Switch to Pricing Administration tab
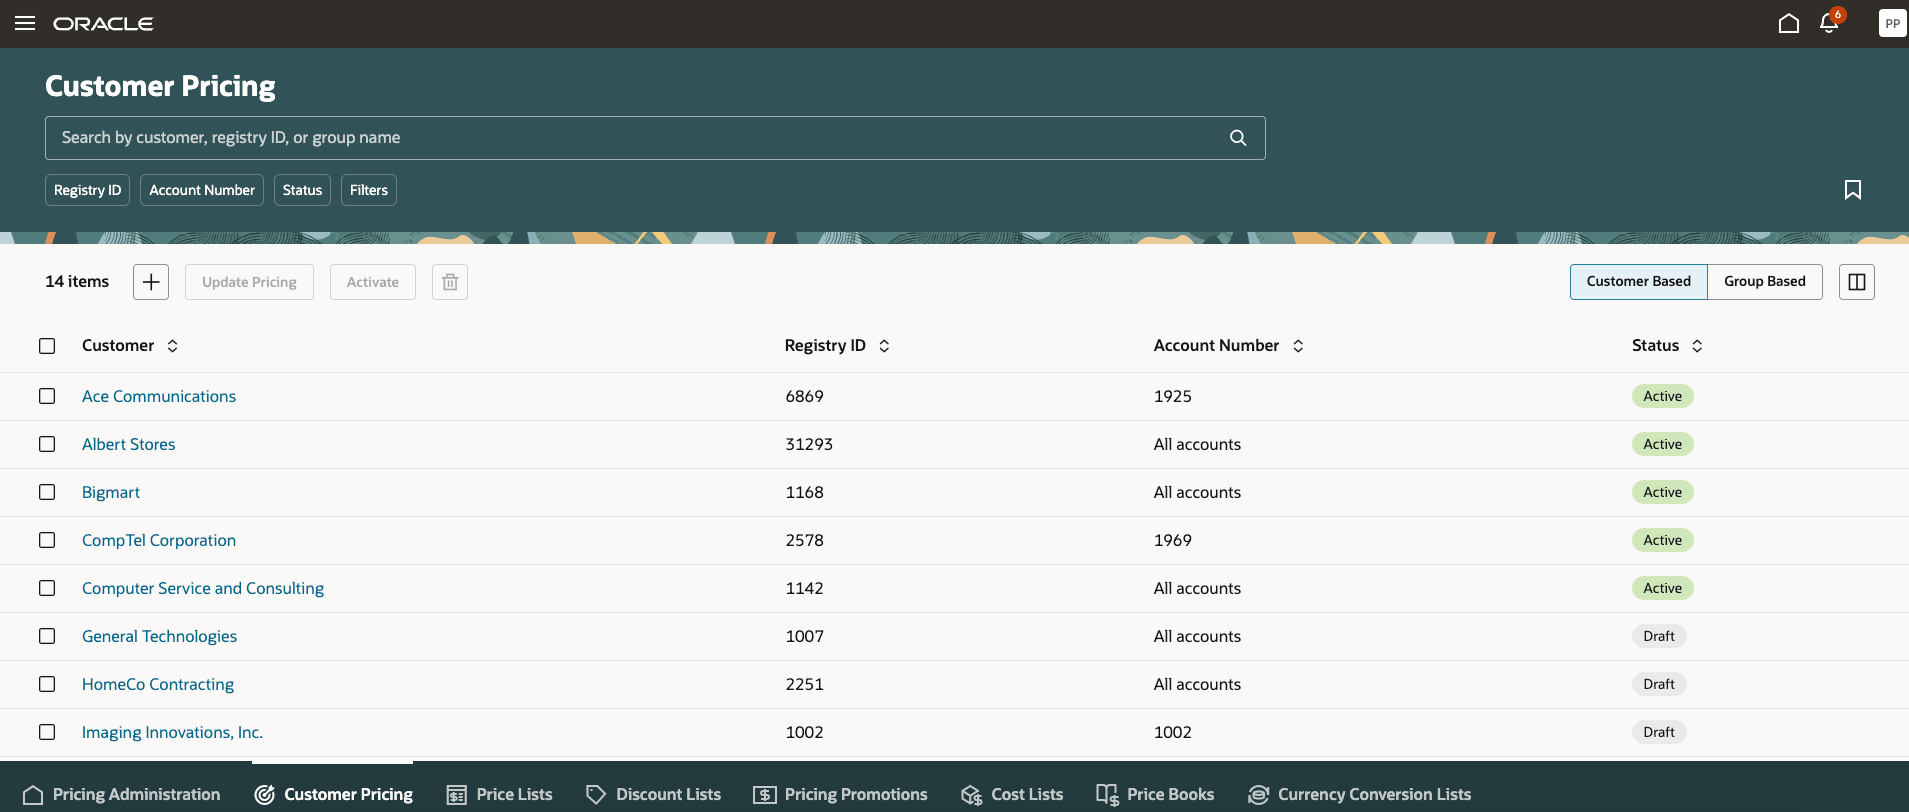Screen dimensions: 1909x812 [121, 794]
